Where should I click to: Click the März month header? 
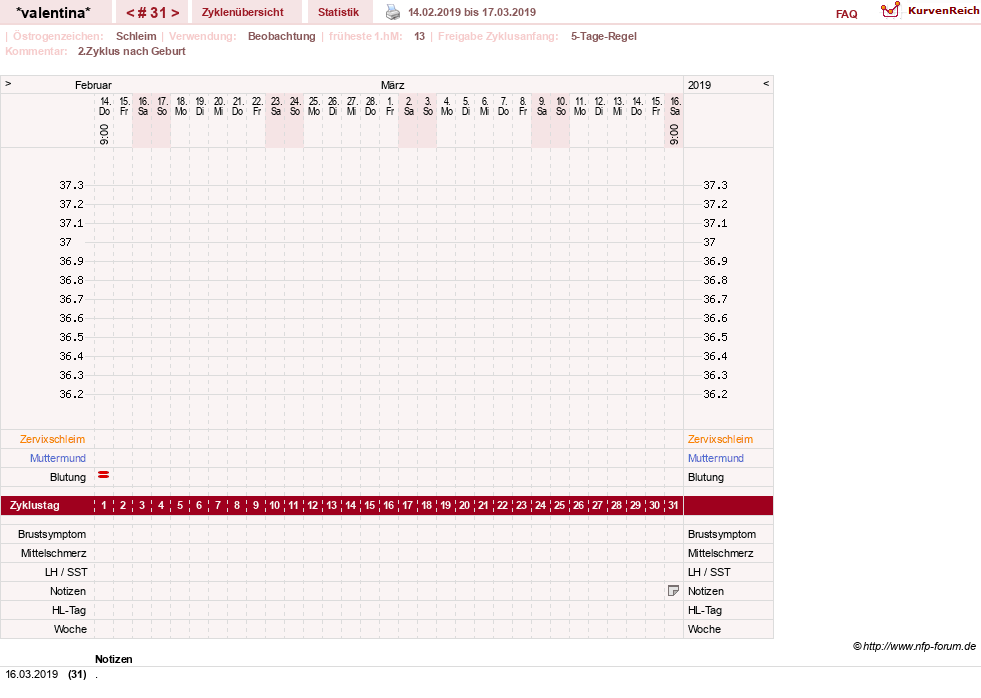(392, 85)
